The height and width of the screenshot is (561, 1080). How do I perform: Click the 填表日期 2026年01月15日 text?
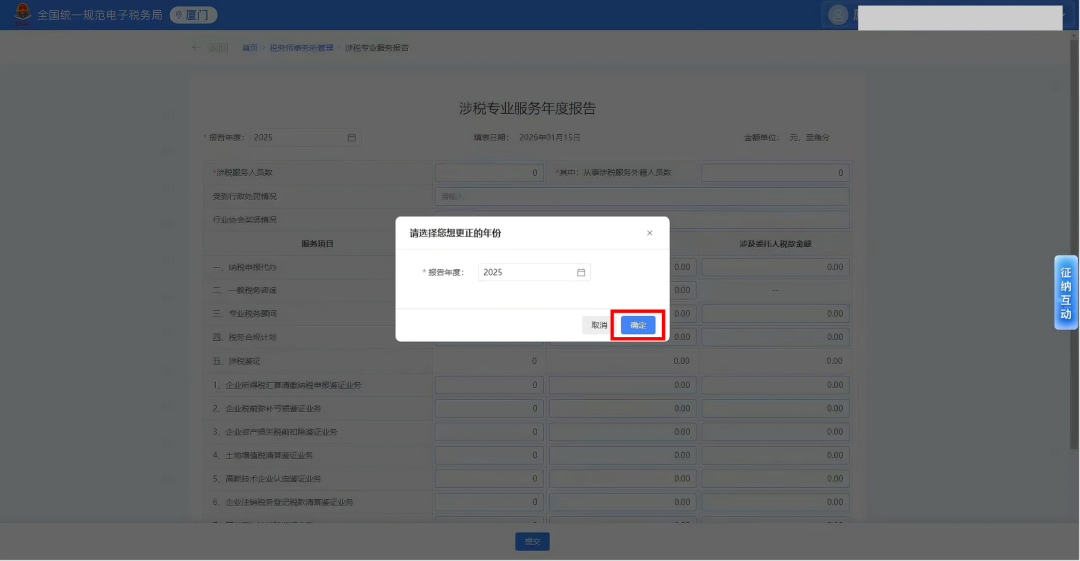click(527, 138)
